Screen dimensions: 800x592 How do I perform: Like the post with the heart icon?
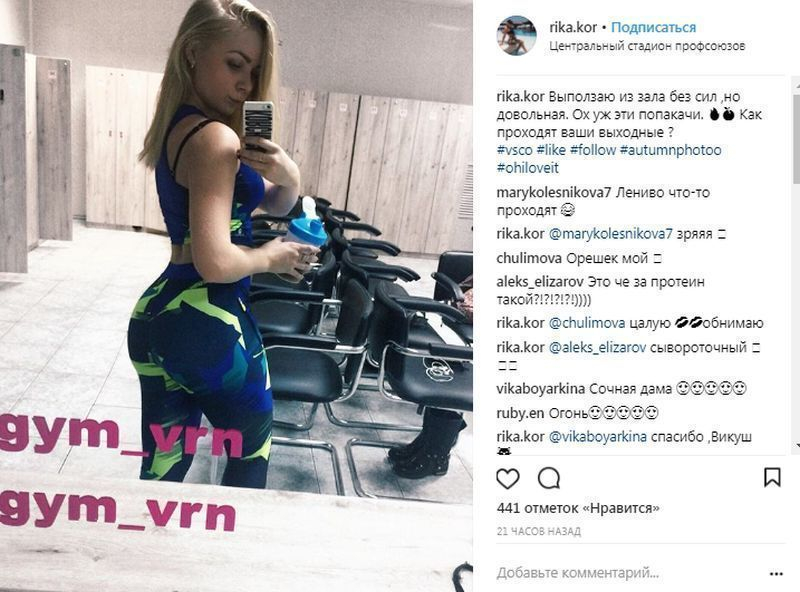coord(508,479)
